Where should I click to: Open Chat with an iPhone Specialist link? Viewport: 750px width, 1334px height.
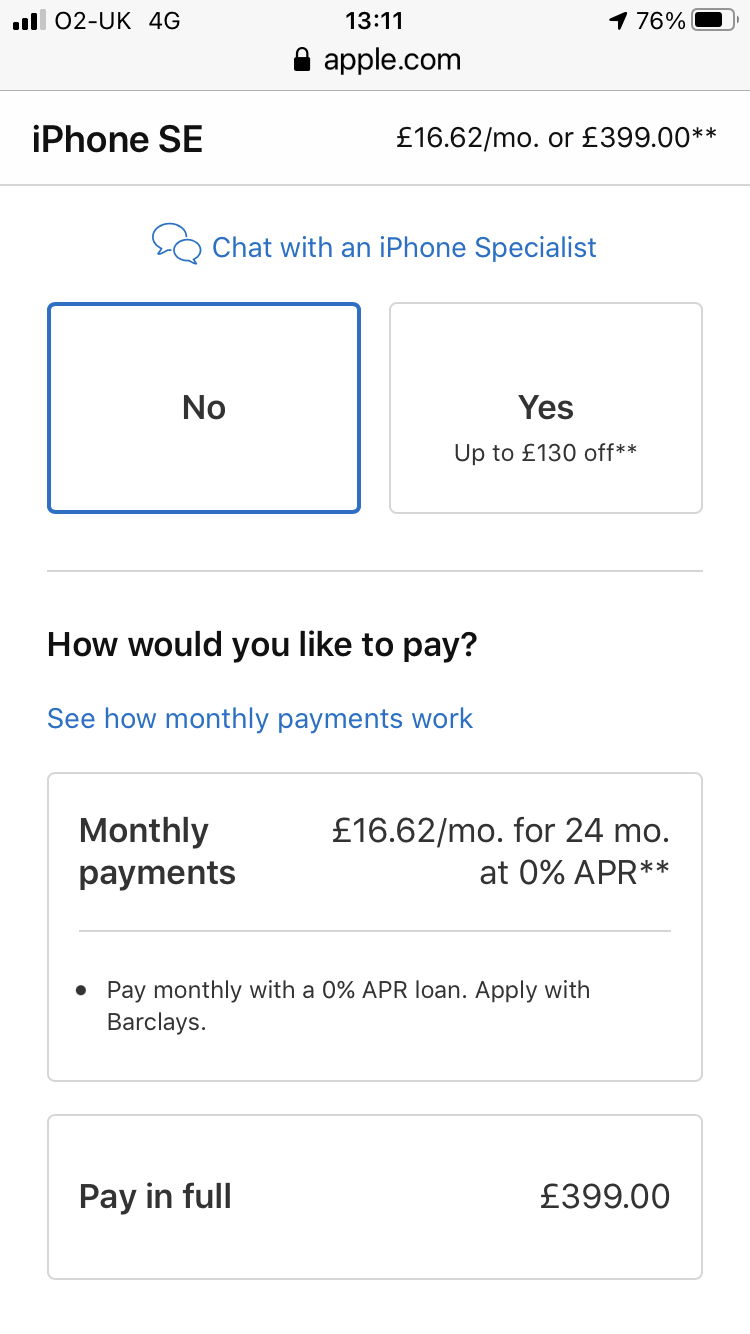click(404, 247)
